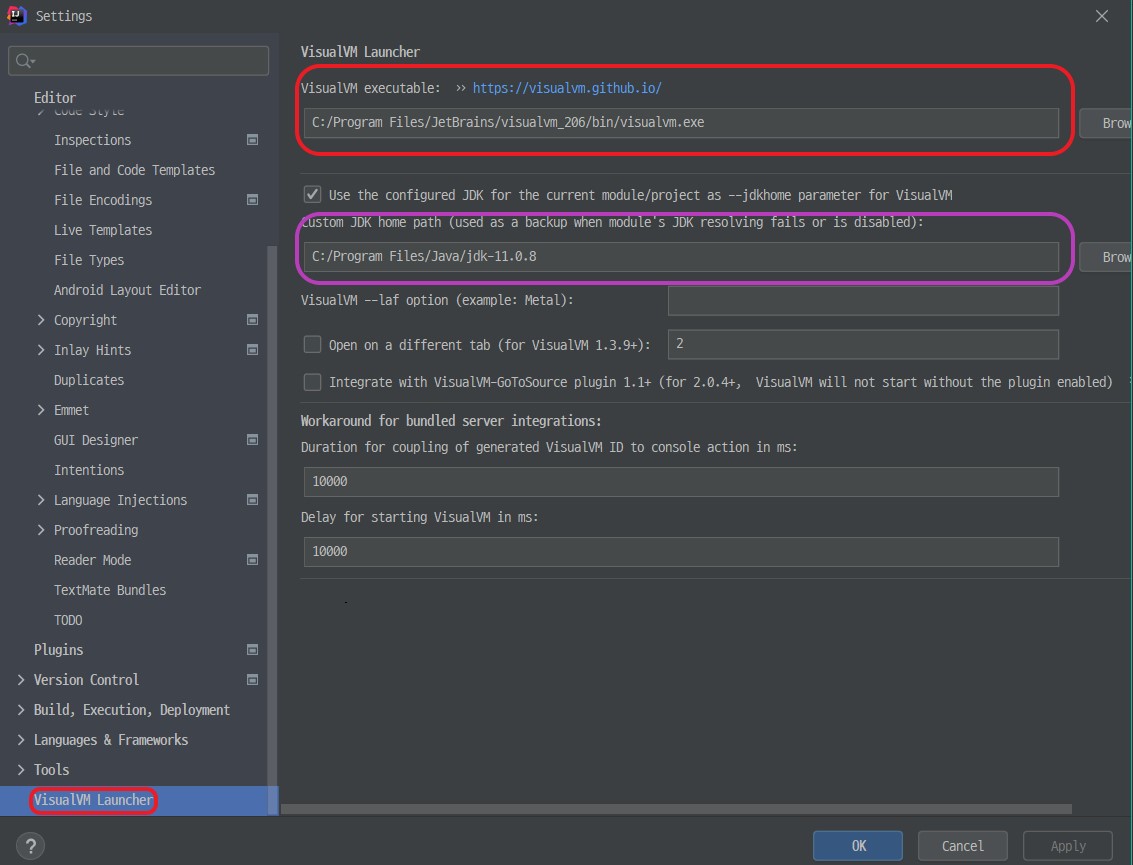
Task: Click project-level icon beside Language Injections
Action: (x=252, y=499)
